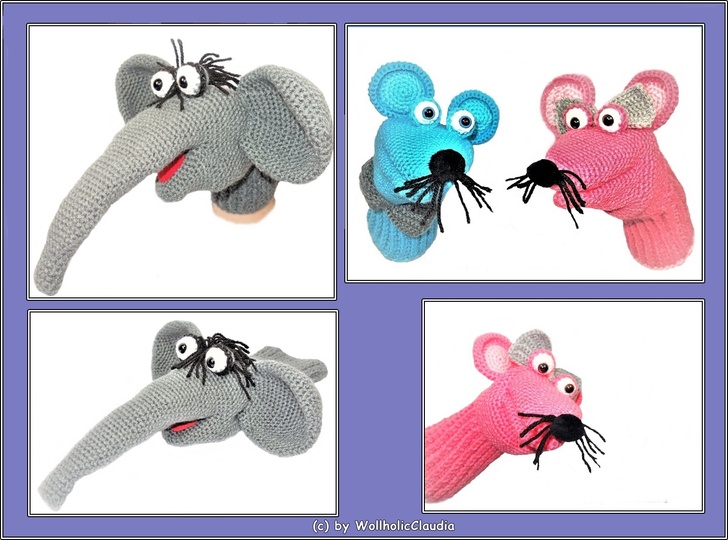728x540 pixels.
Task: Select the bottom-right pink mouse photo
Action: click(561, 405)
